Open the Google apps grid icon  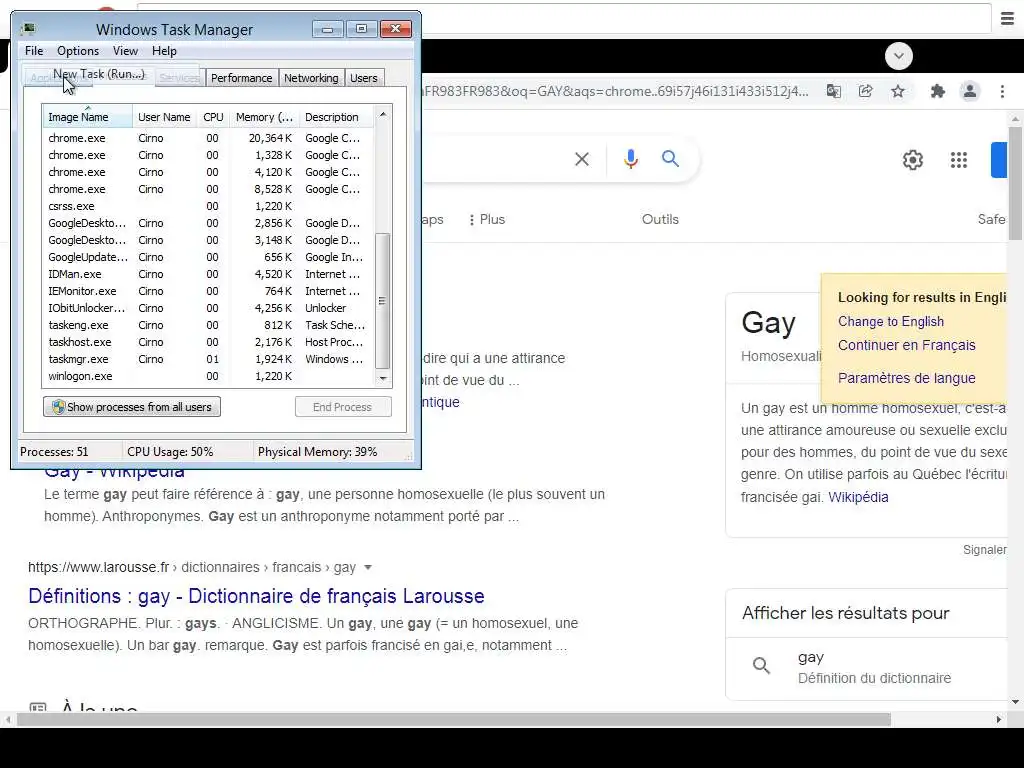pyautogui.click(x=959, y=160)
